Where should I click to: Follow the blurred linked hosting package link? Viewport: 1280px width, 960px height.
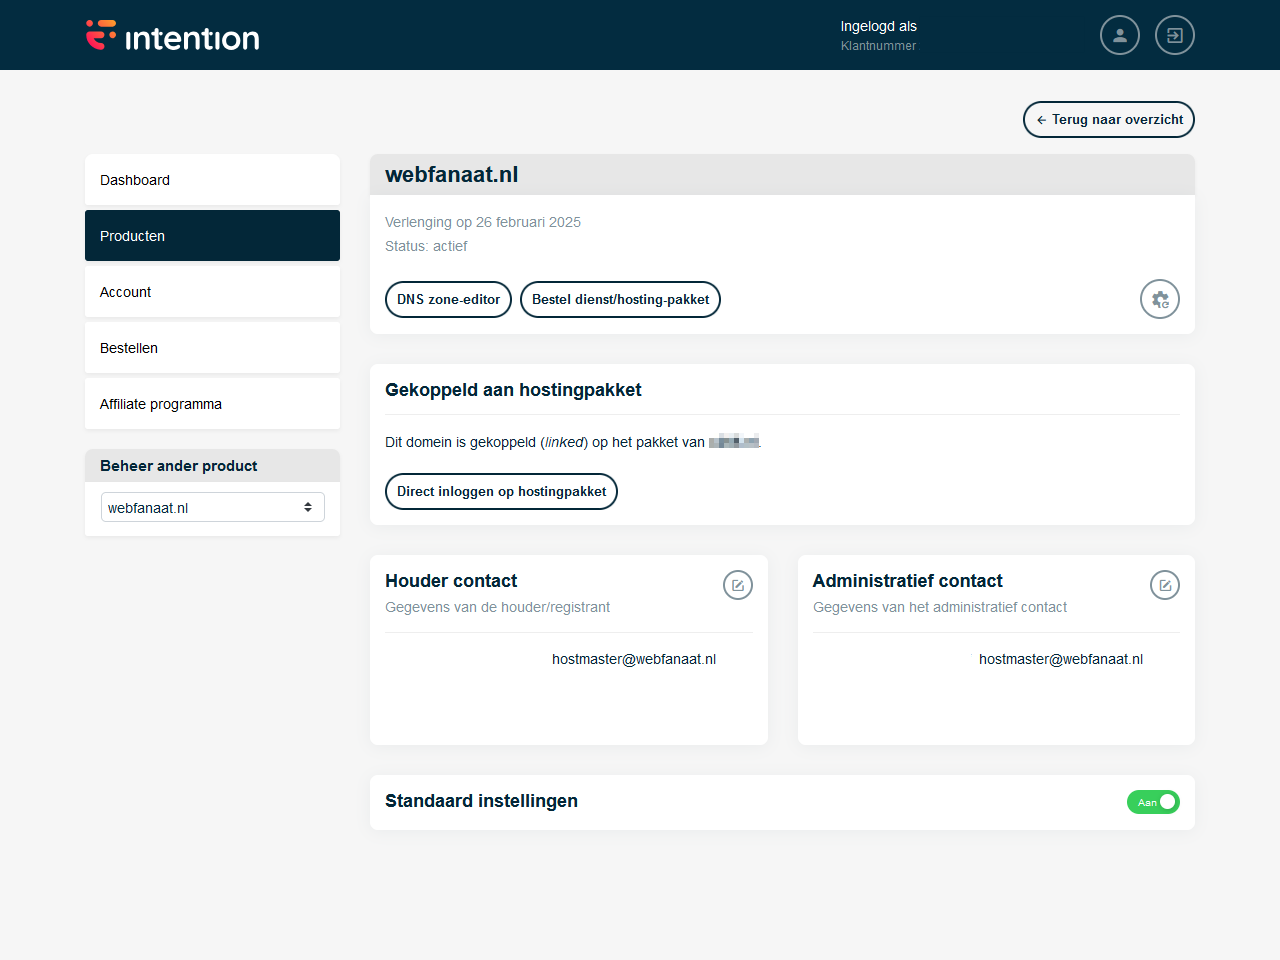pyautogui.click(x=734, y=442)
